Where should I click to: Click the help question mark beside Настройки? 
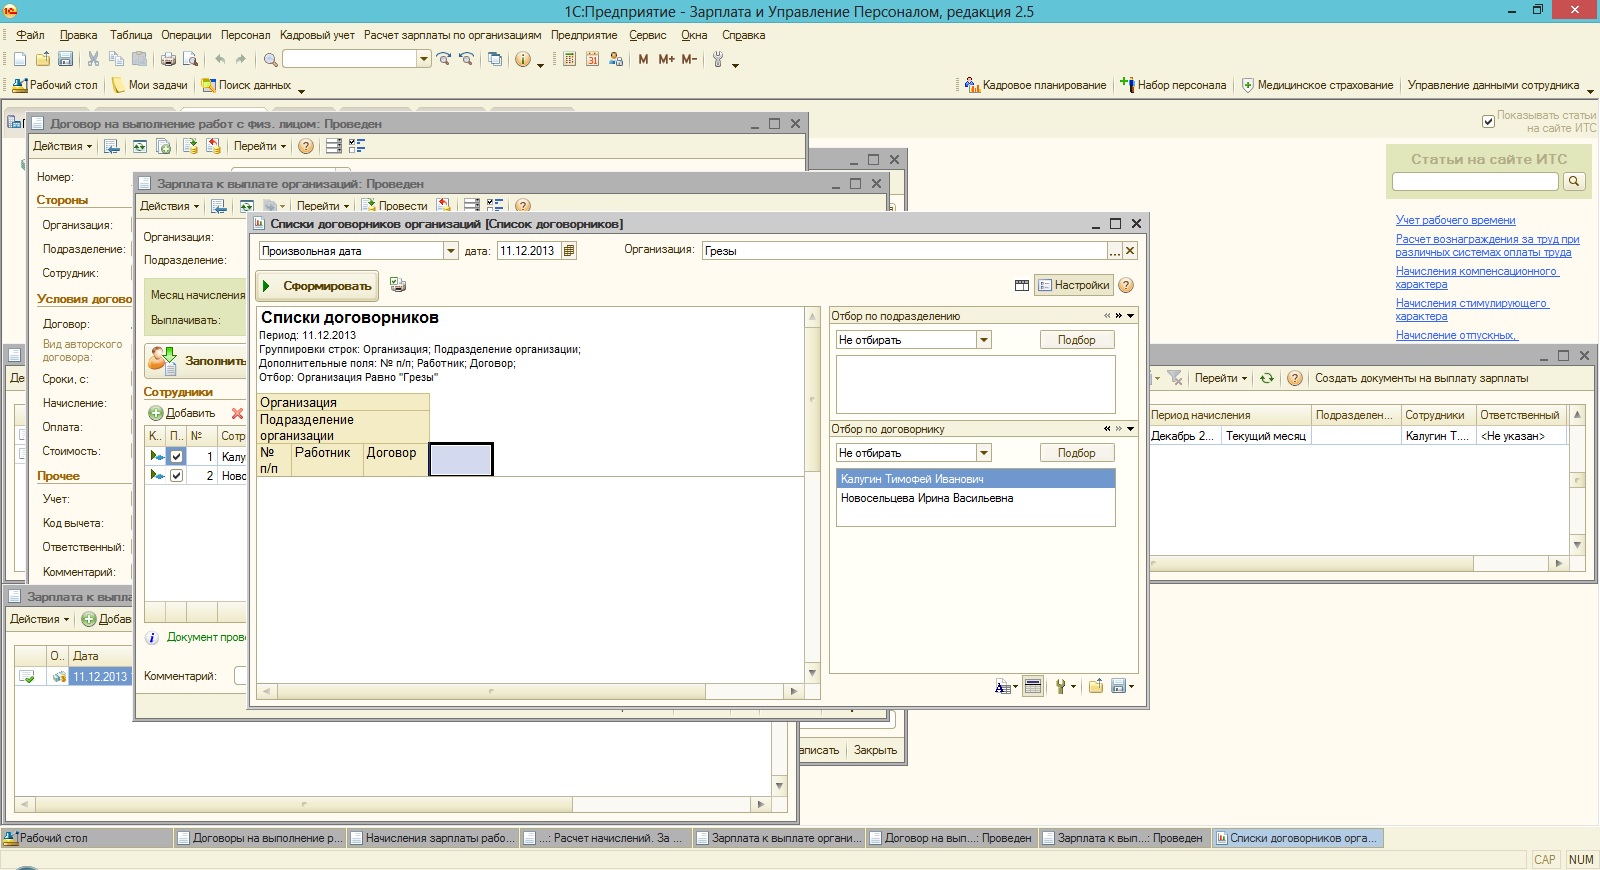[1126, 286]
